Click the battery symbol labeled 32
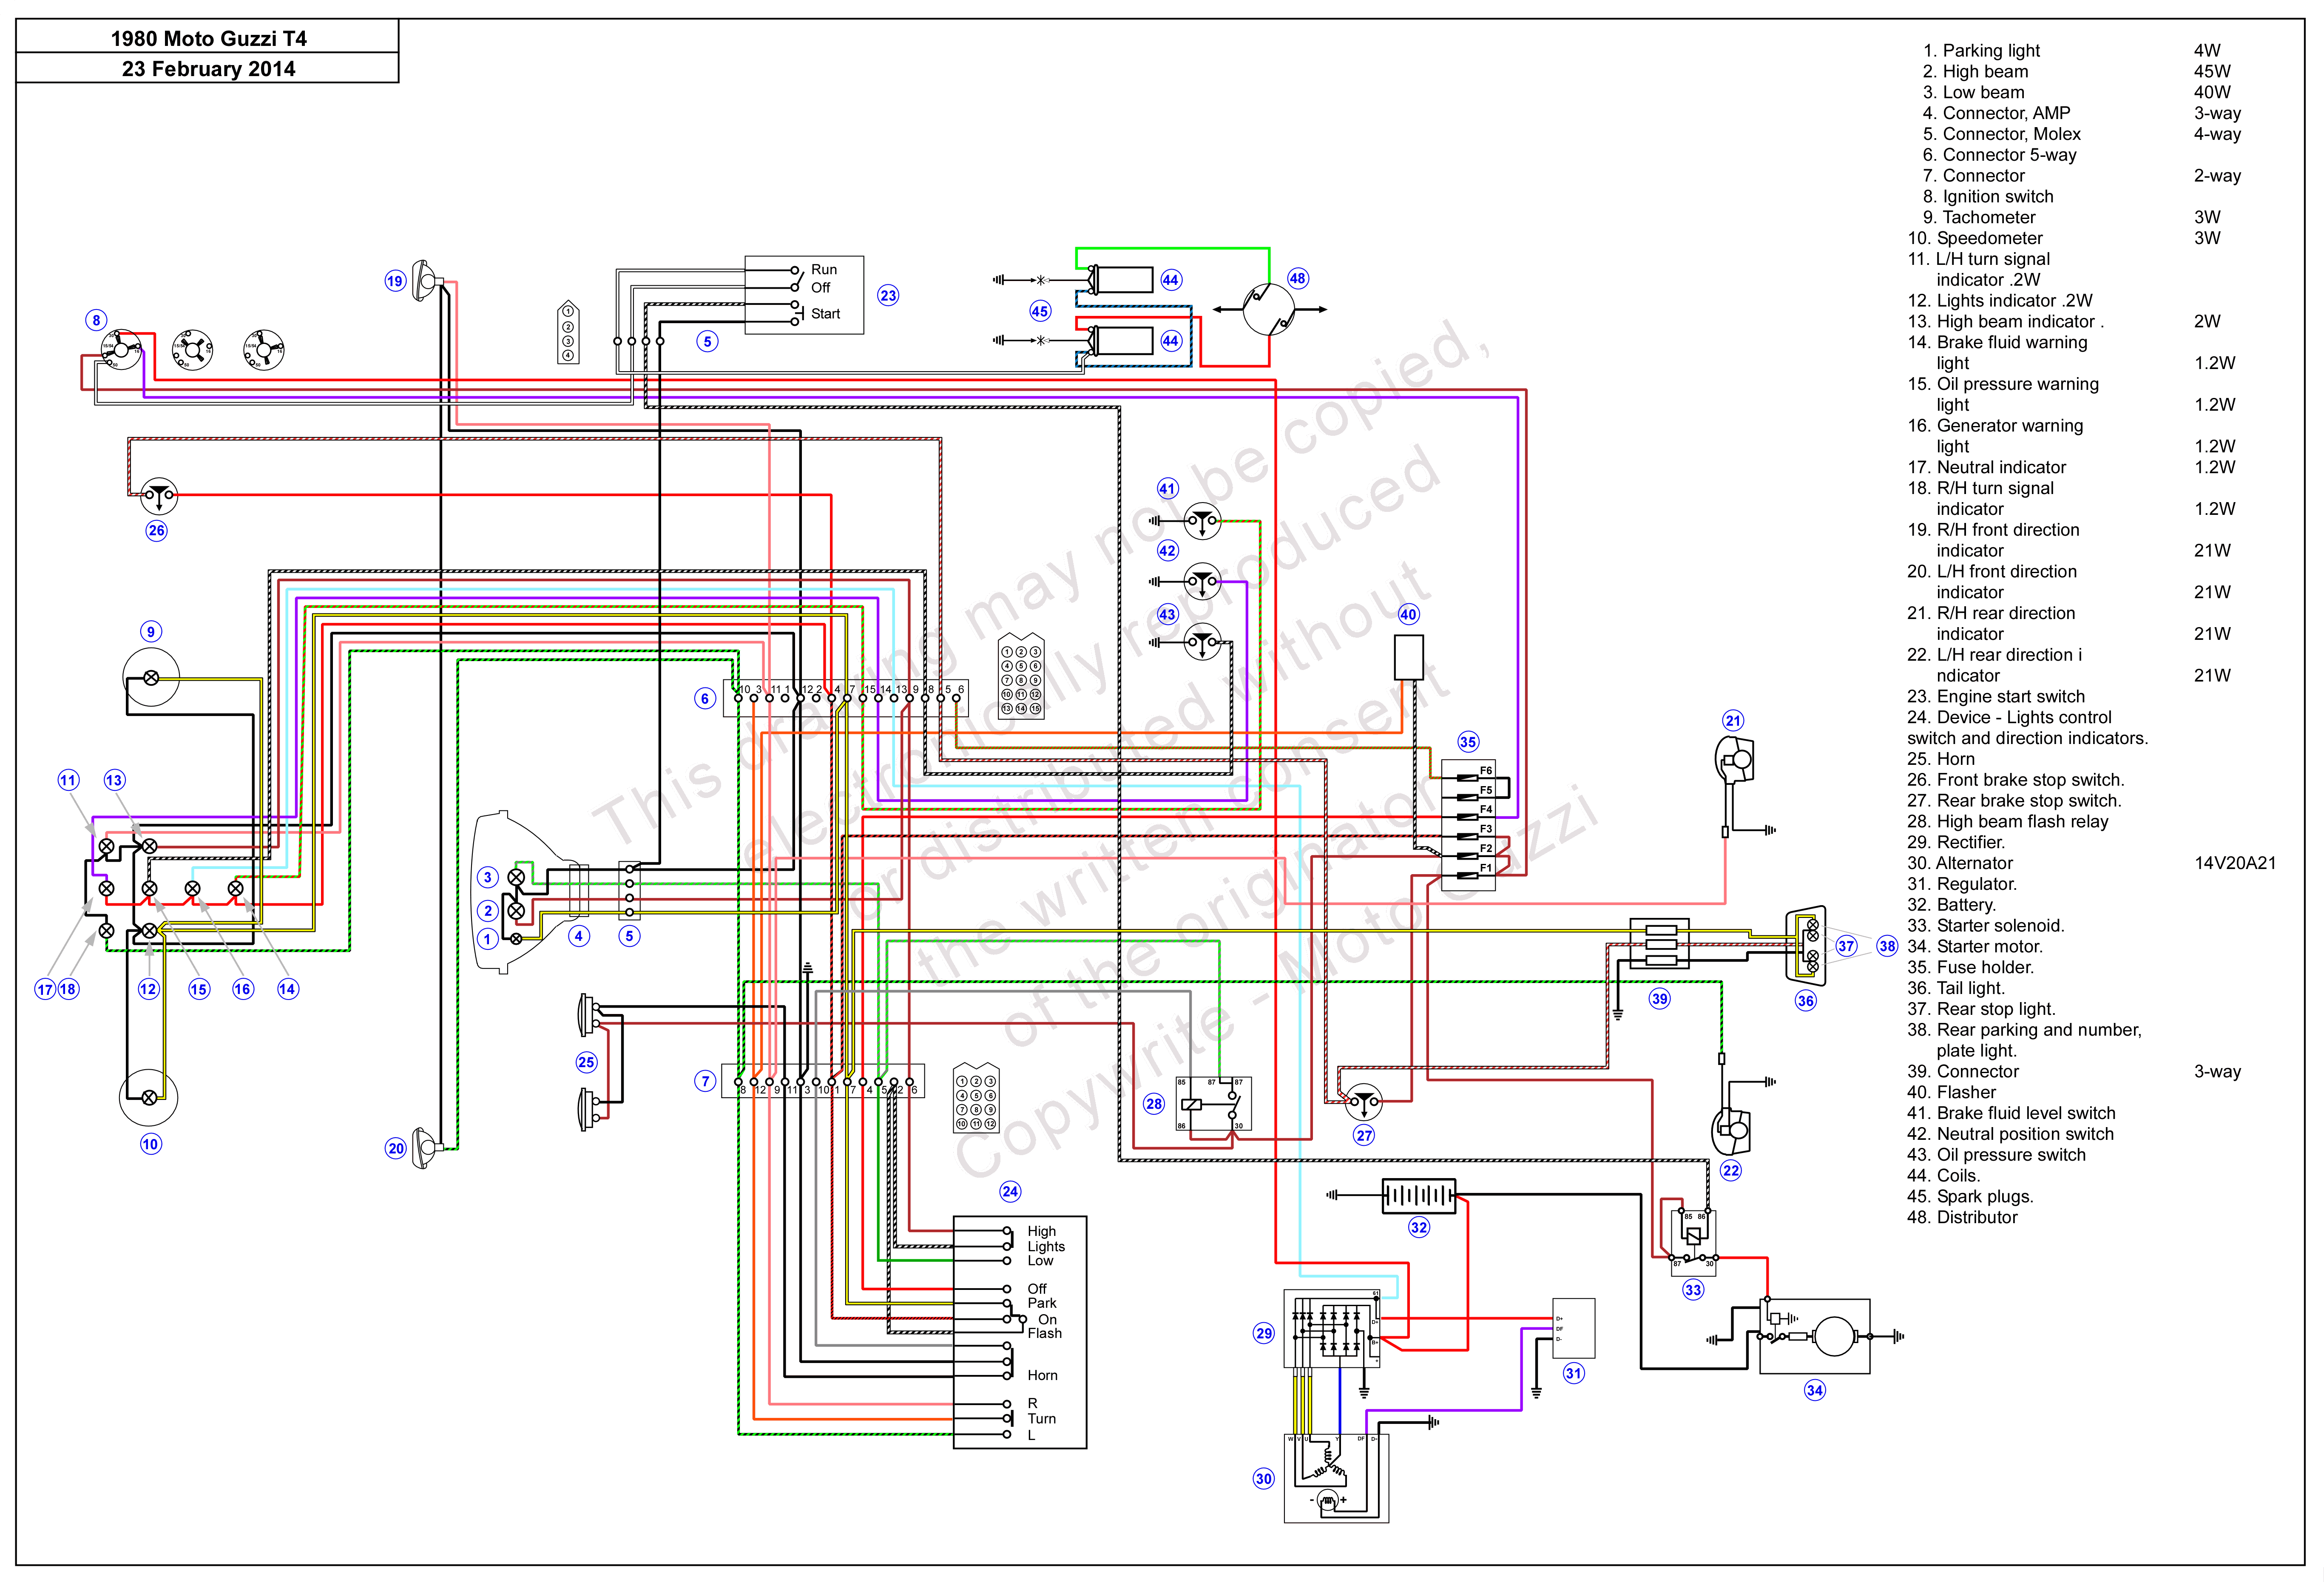Image resolution: width=2324 pixels, height=1582 pixels. coord(1418,1195)
